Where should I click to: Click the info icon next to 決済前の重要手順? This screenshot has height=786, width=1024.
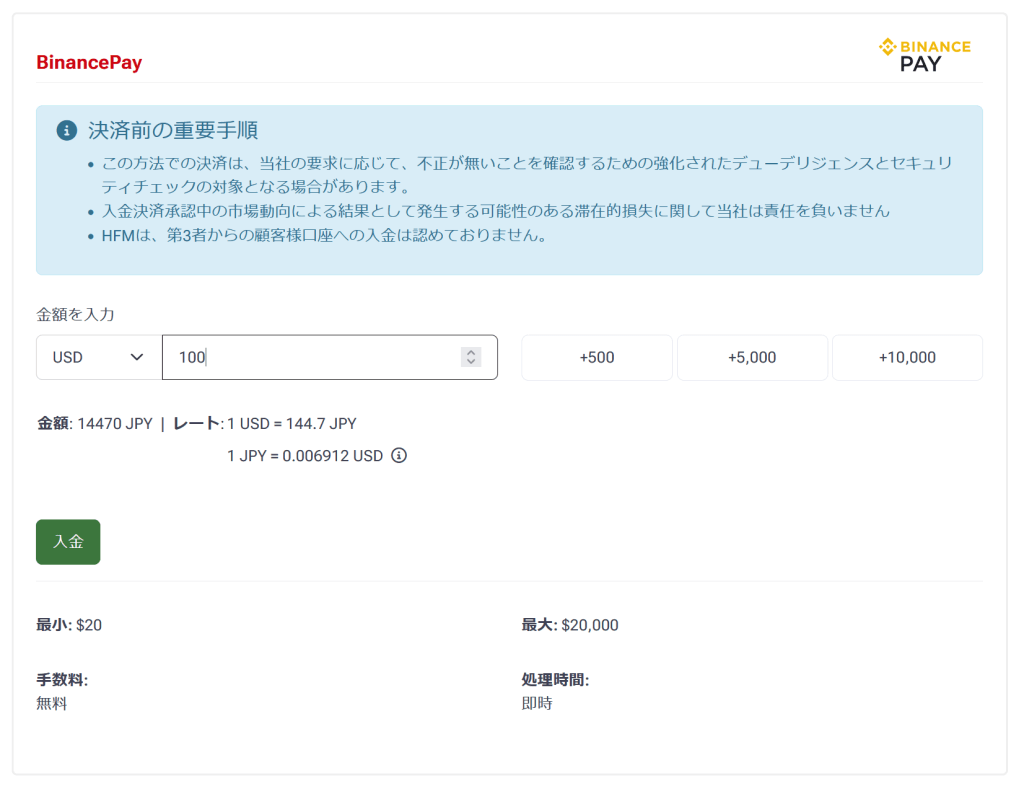(x=67, y=131)
